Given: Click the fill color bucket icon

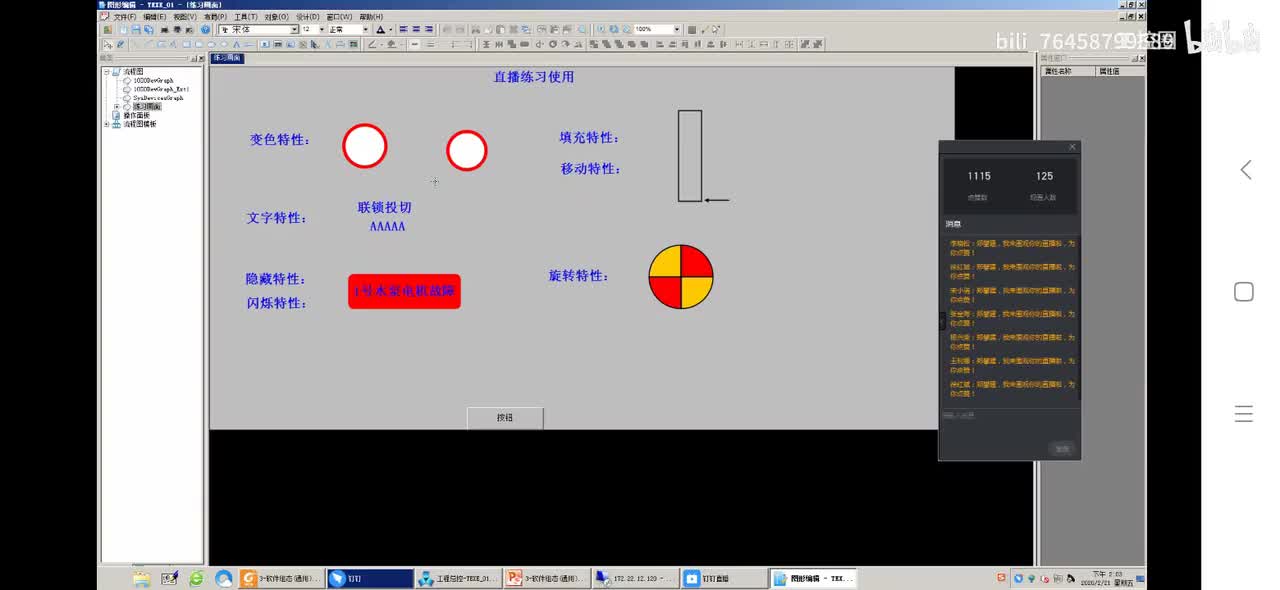Looking at the screenshot, I should (x=392, y=44).
